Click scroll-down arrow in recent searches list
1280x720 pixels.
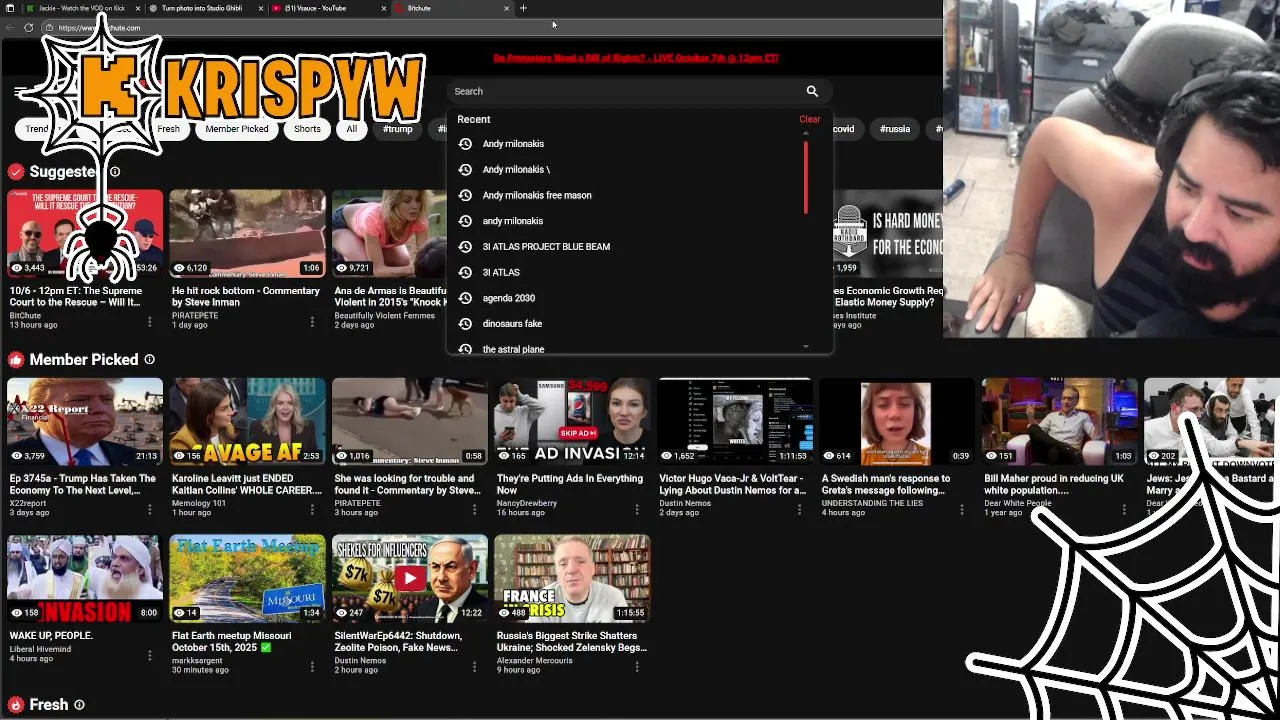806,347
